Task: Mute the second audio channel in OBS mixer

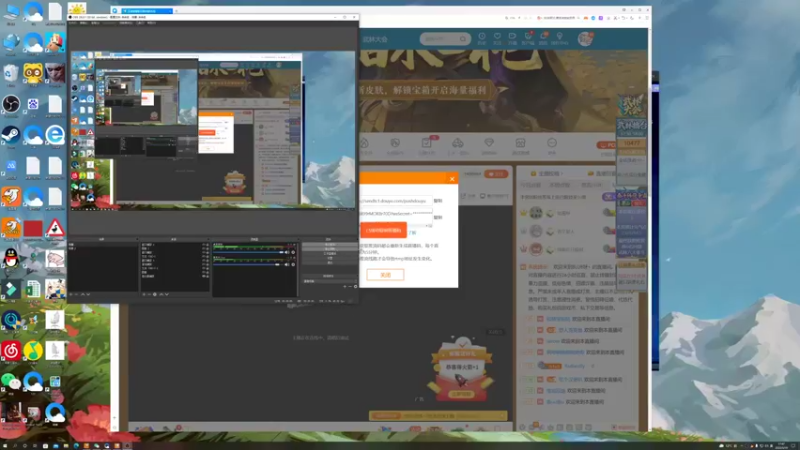Action: click(287, 264)
